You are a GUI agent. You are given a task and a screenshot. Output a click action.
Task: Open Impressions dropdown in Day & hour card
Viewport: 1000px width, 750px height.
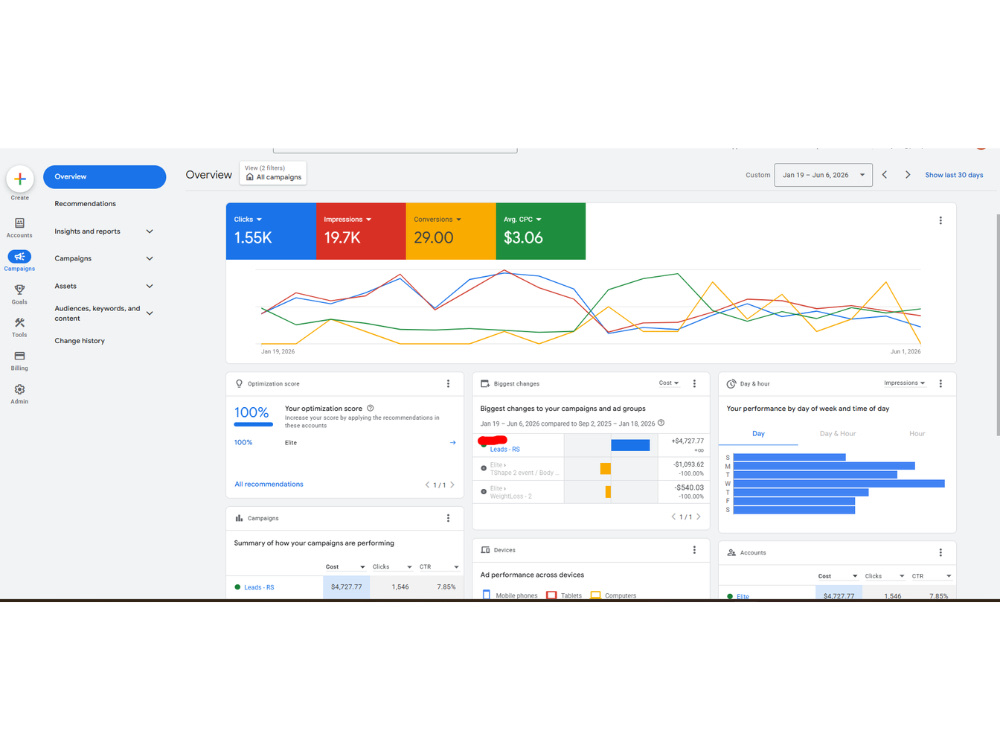(x=904, y=383)
